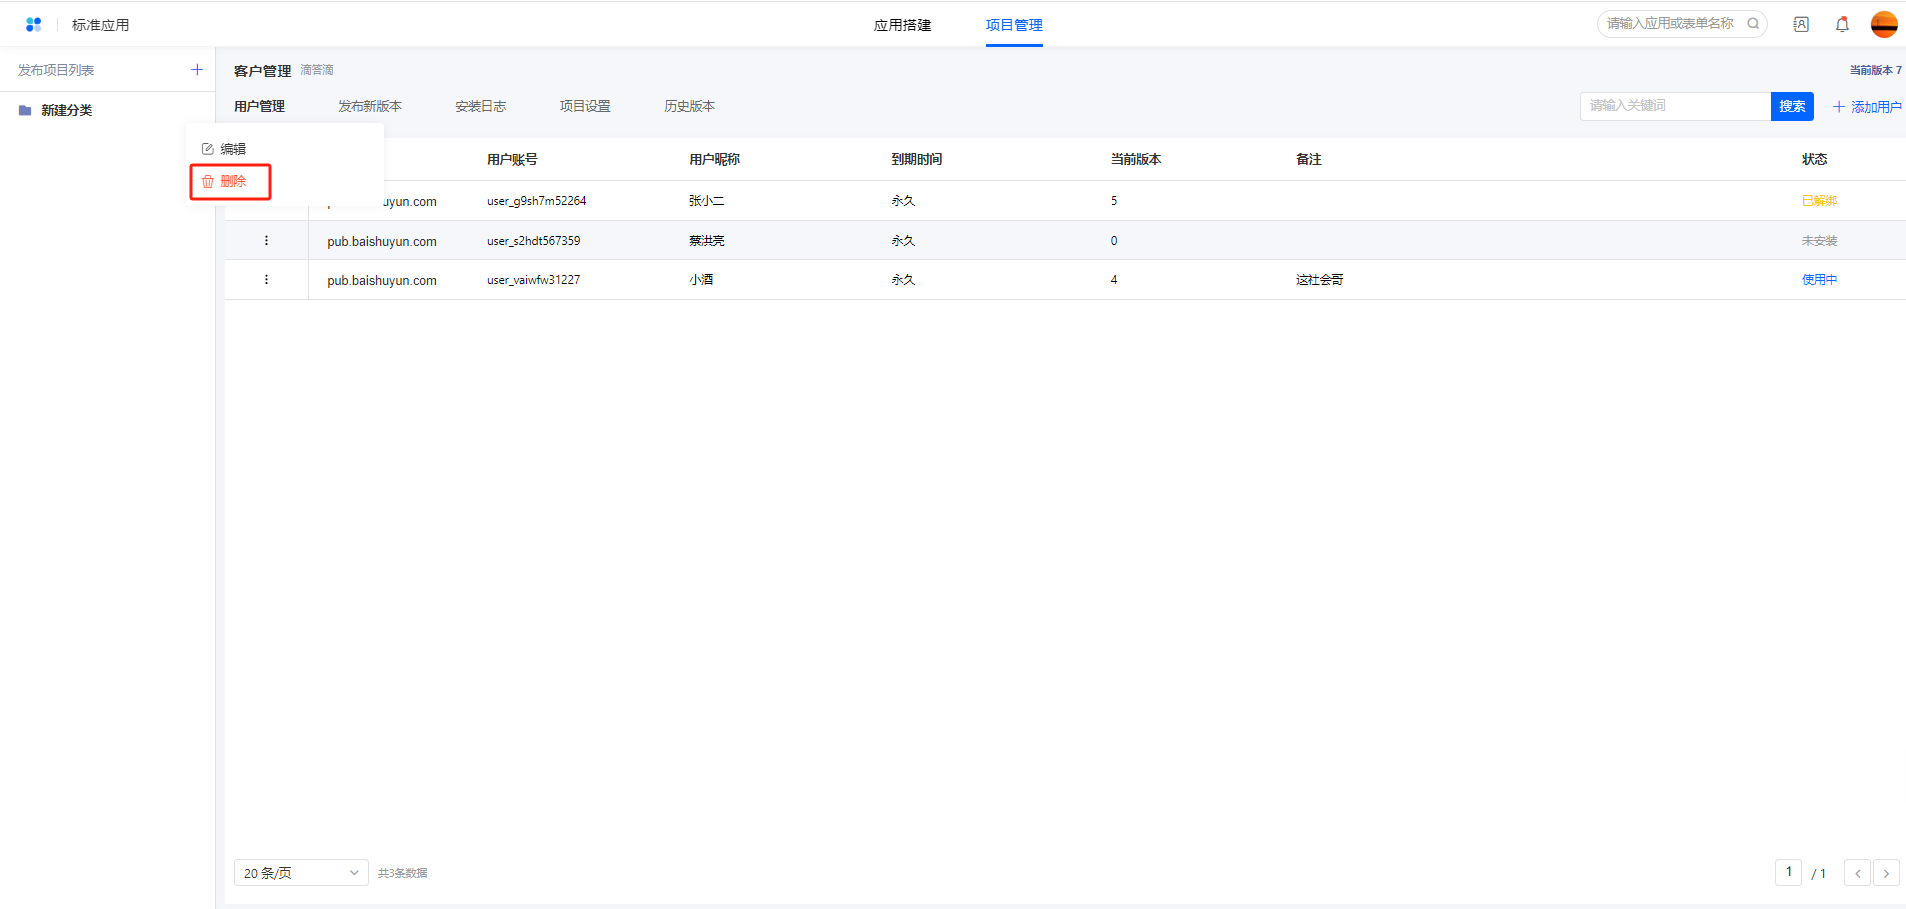This screenshot has width=1906, height=909.
Task: Go to previous page arrow
Action: 1857,873
